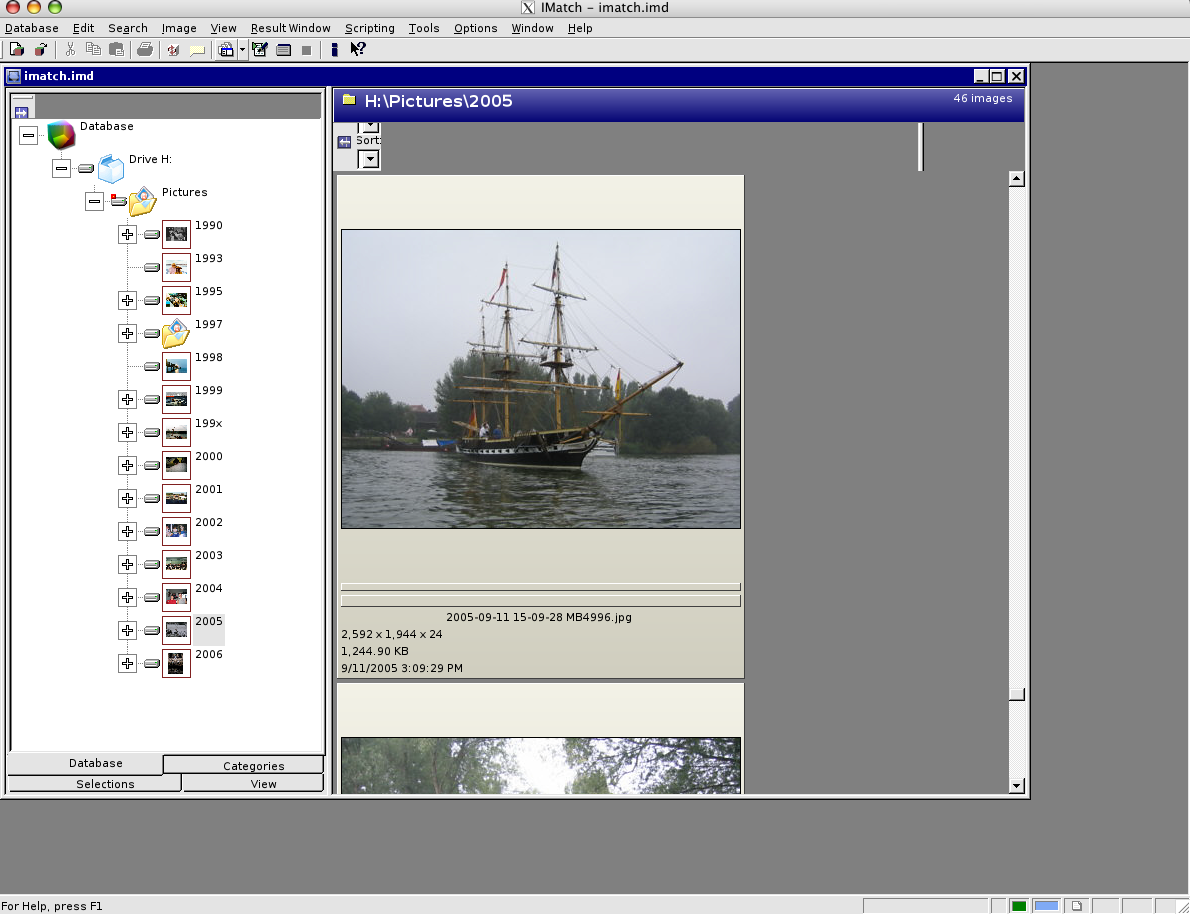1190x914 pixels.
Task: Click the Open Database cube icon
Action: tap(41, 49)
